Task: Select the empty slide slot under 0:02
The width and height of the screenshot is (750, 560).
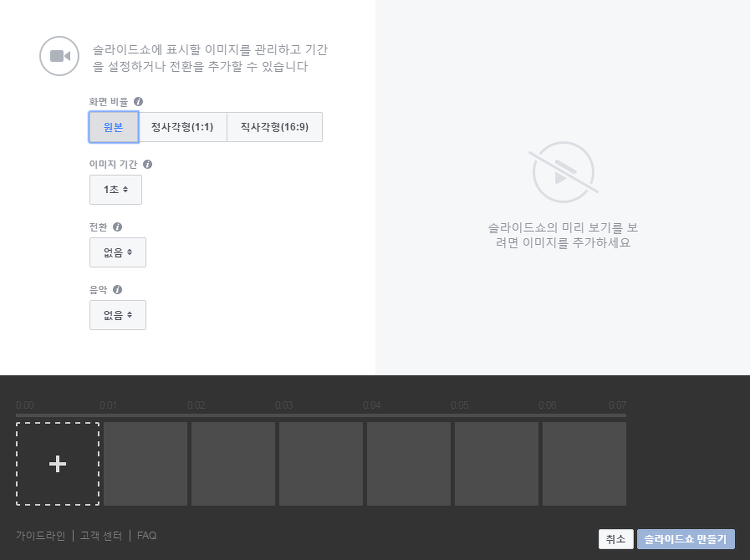Action: pyautogui.click(x=233, y=463)
